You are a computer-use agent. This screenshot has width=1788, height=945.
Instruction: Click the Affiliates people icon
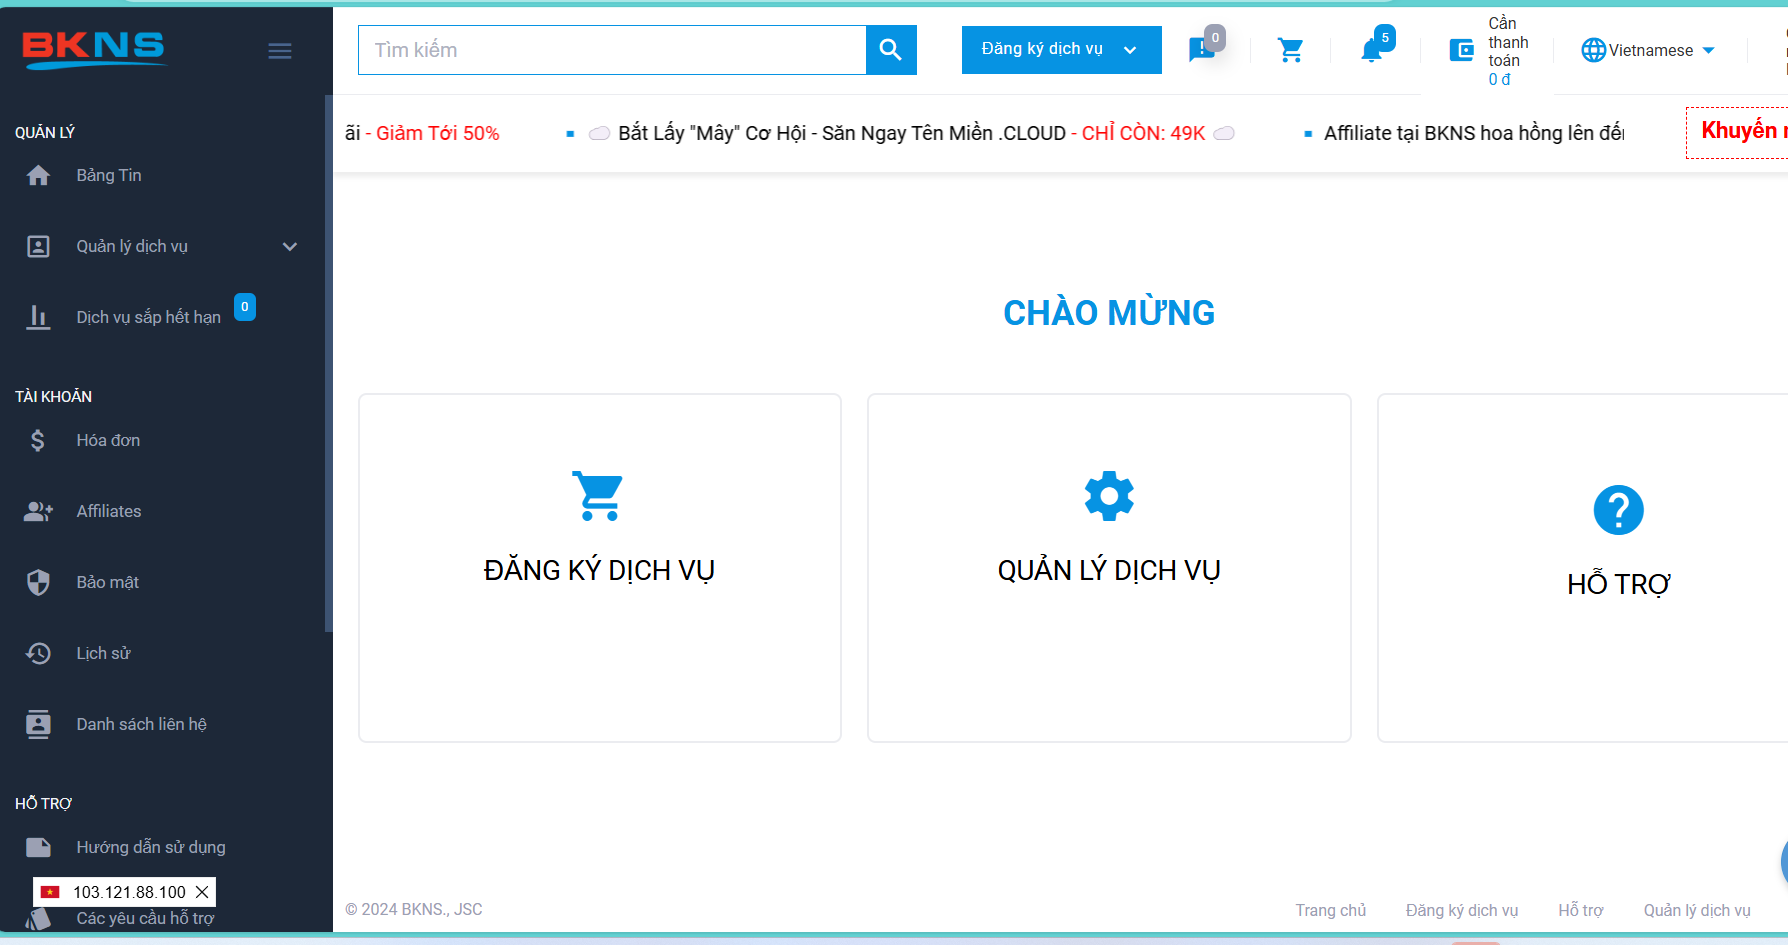(x=38, y=511)
